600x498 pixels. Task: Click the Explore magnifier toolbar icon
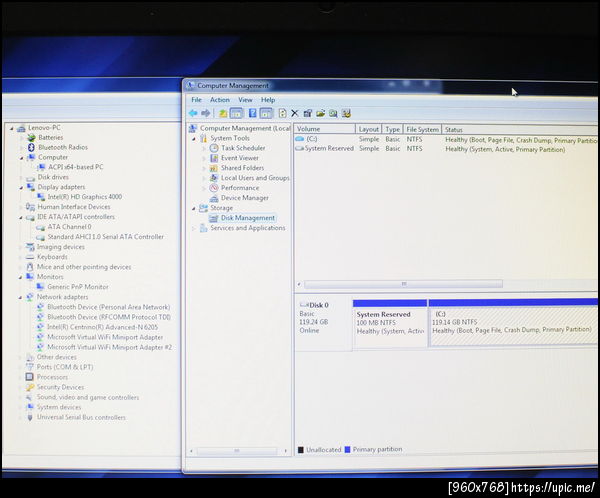[x=333, y=114]
